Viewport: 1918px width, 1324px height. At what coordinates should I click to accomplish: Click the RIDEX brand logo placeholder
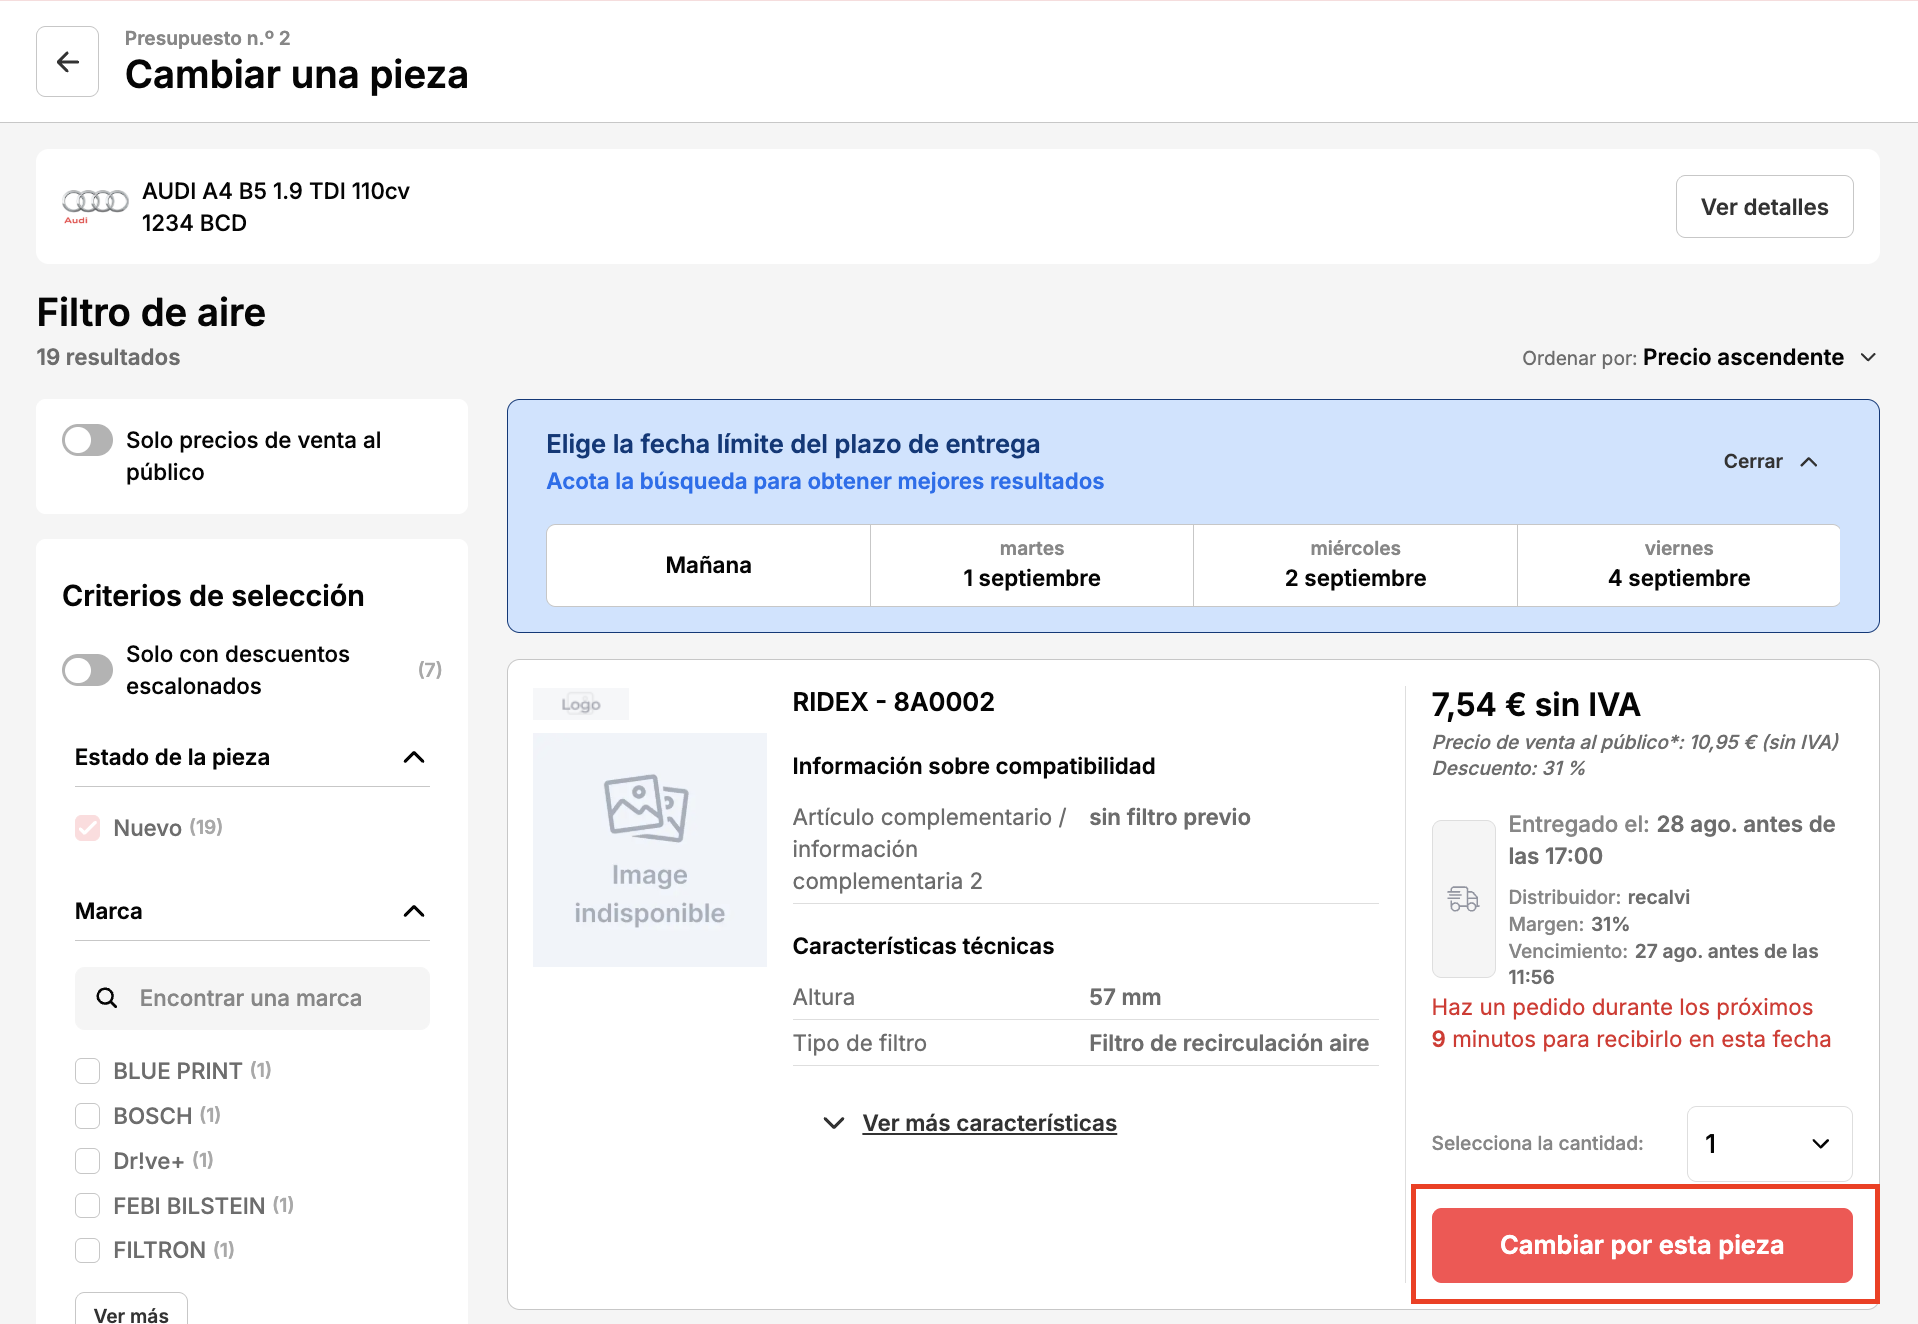coord(581,704)
